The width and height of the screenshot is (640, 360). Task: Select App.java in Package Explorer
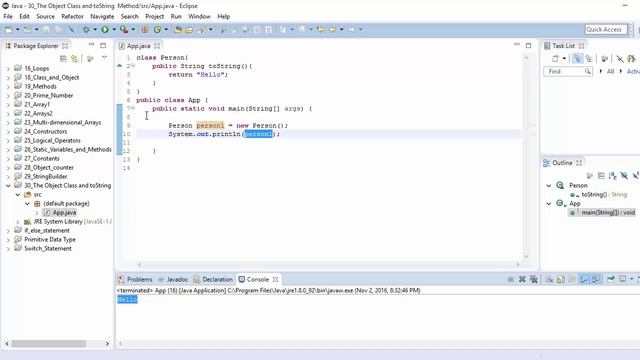pos(60,213)
